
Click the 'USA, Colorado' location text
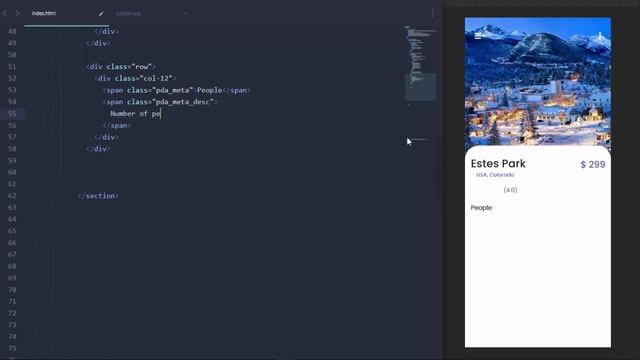495,175
